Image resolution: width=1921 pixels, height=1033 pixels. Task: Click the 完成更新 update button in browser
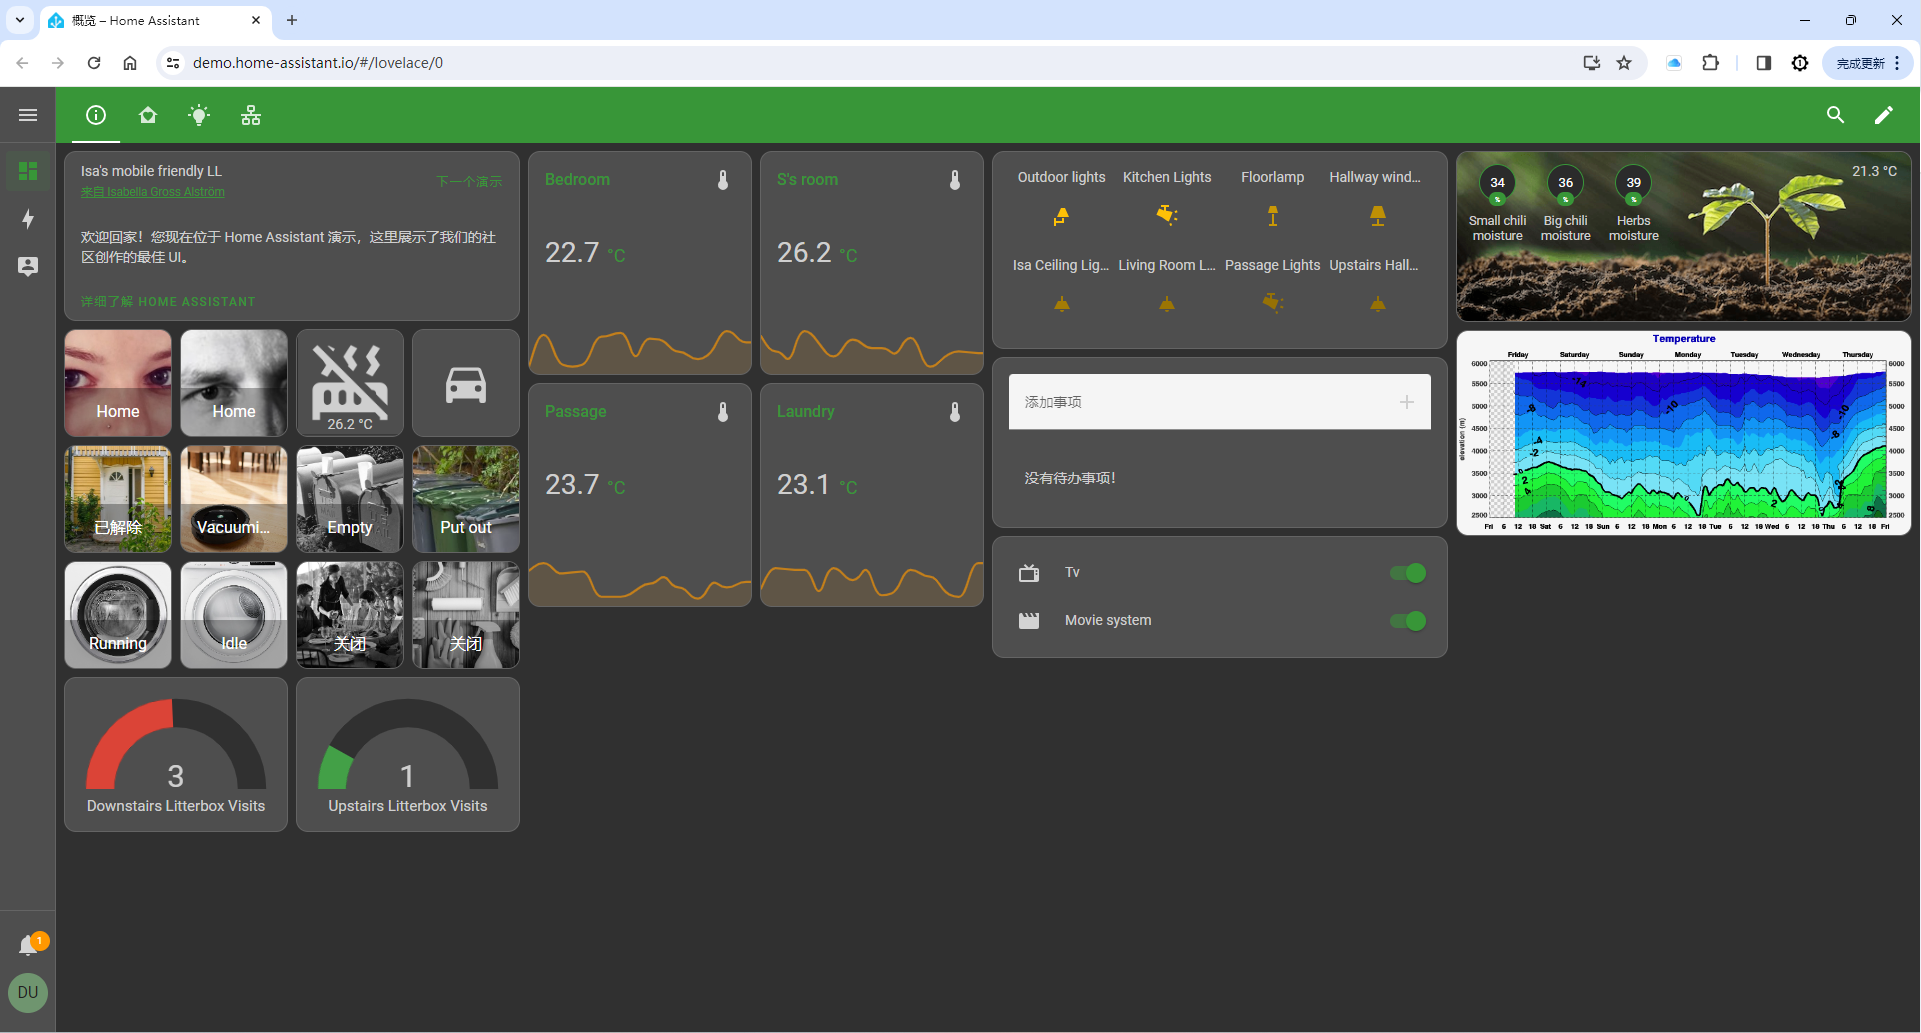1868,63
